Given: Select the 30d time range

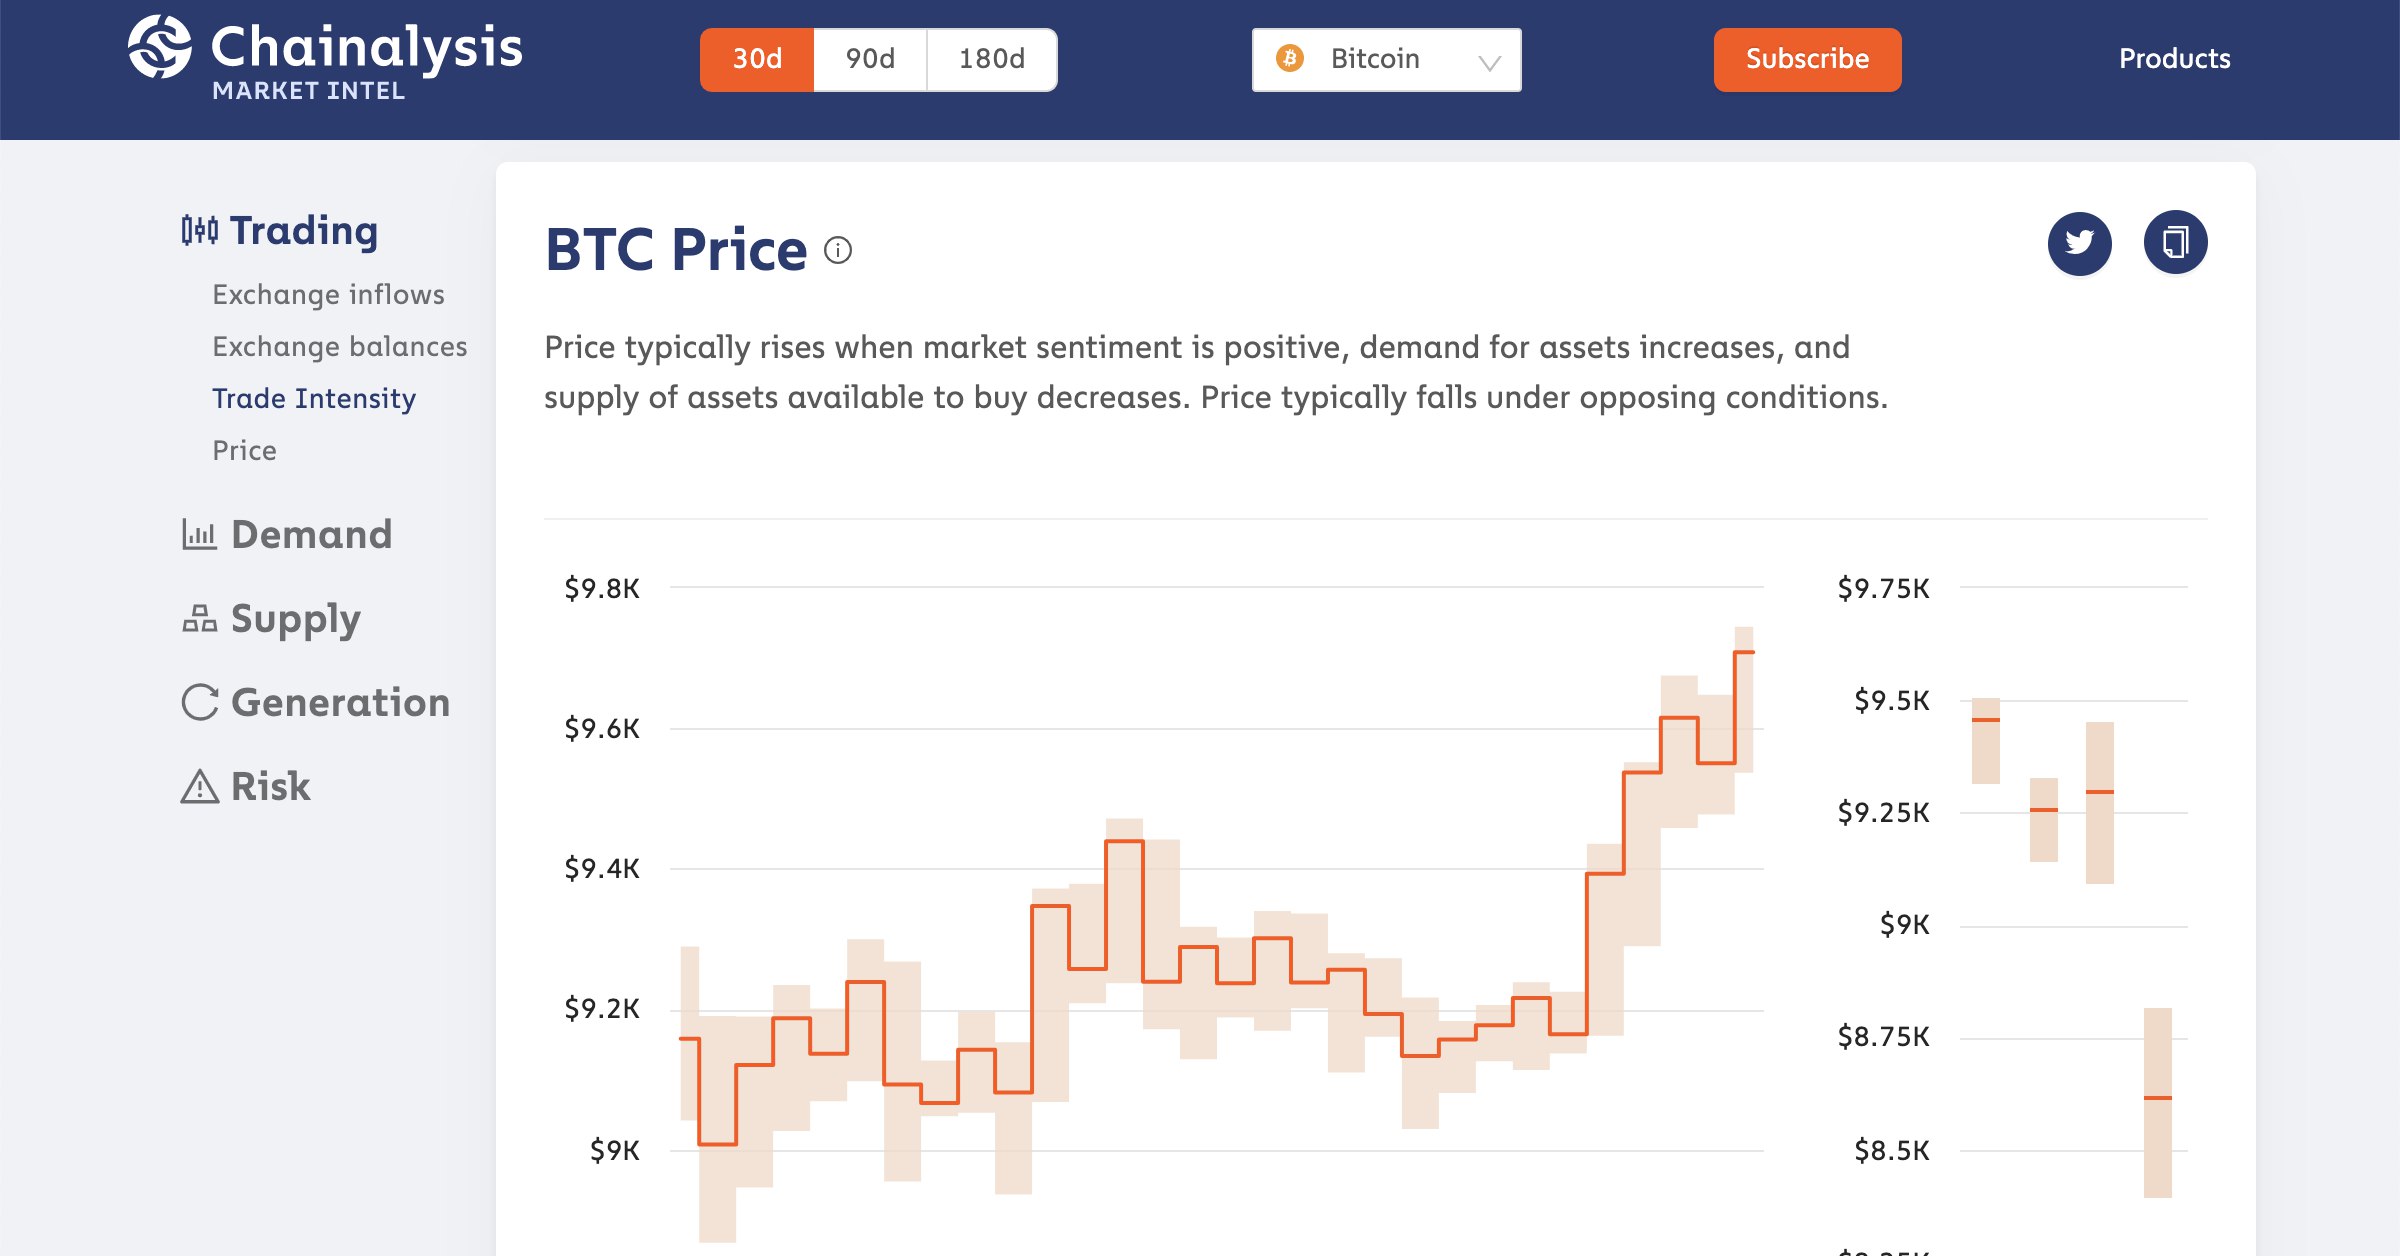Looking at the screenshot, I should 757,59.
